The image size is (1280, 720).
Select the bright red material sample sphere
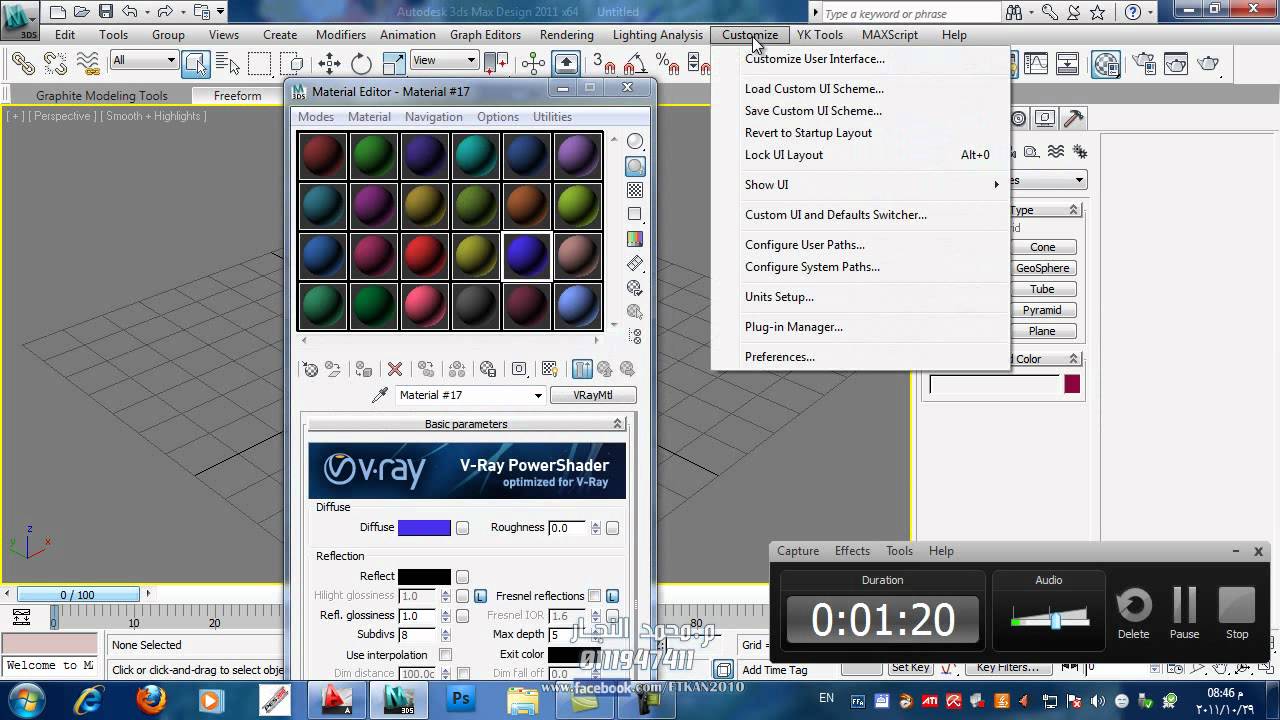(x=424, y=256)
